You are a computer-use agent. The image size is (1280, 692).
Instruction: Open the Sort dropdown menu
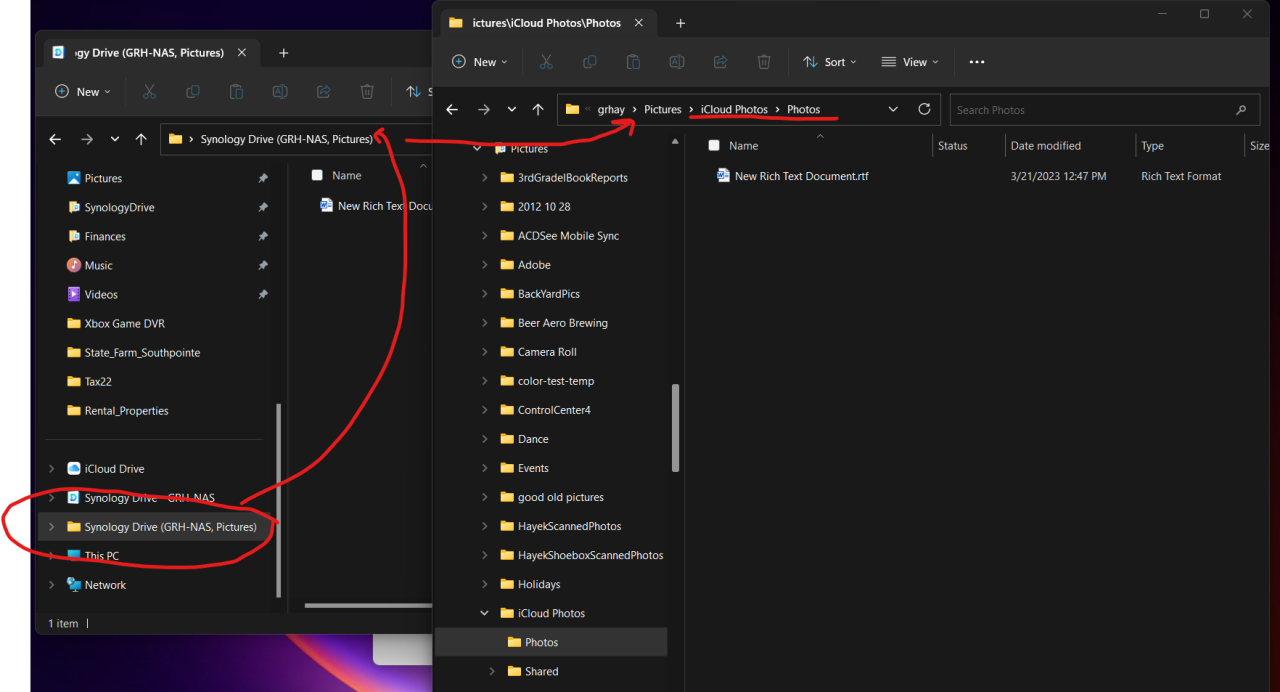[x=831, y=62]
